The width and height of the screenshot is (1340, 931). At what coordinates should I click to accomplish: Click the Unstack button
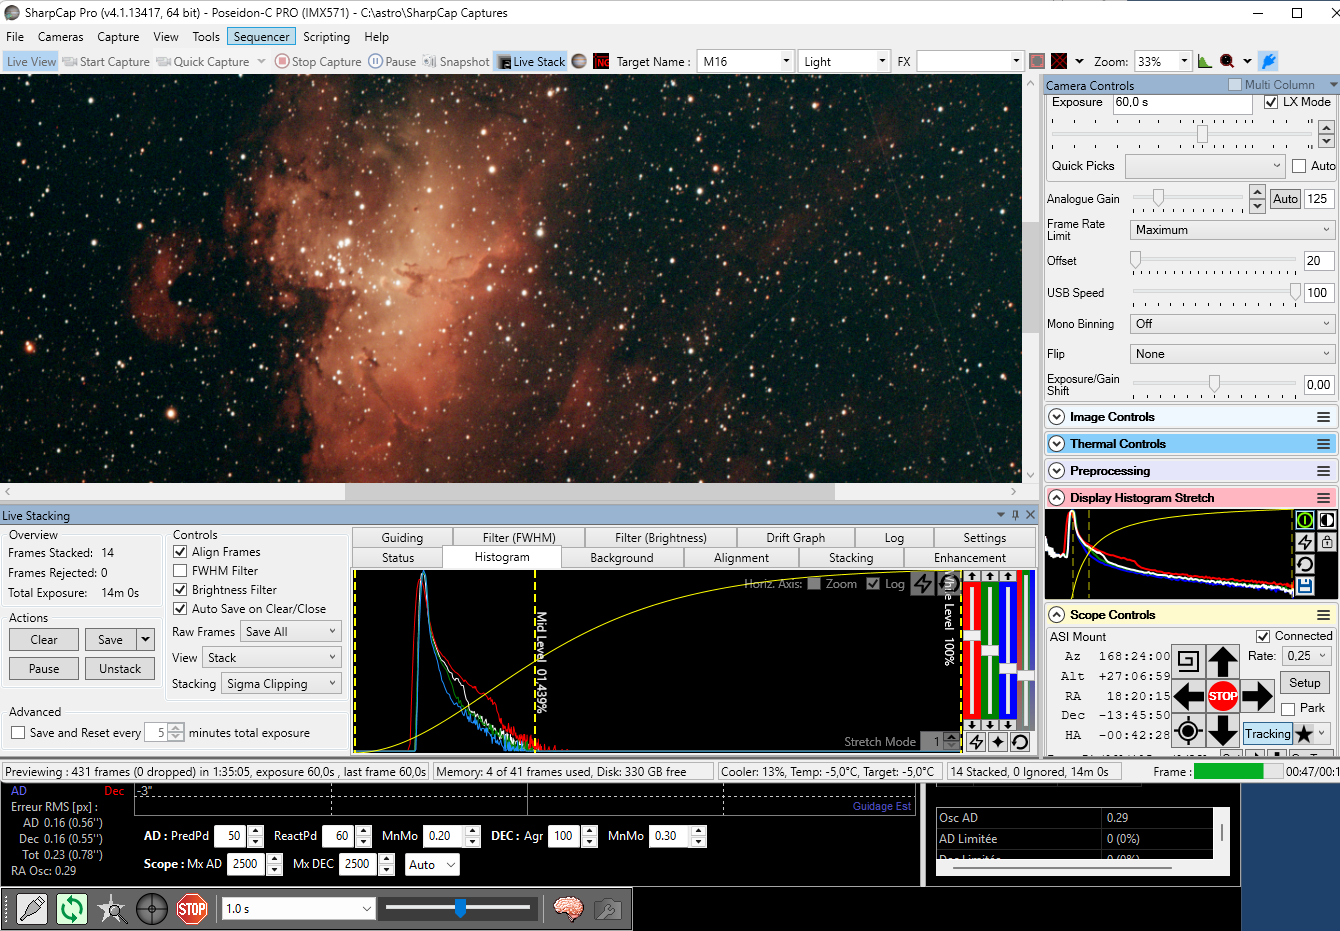coord(120,669)
